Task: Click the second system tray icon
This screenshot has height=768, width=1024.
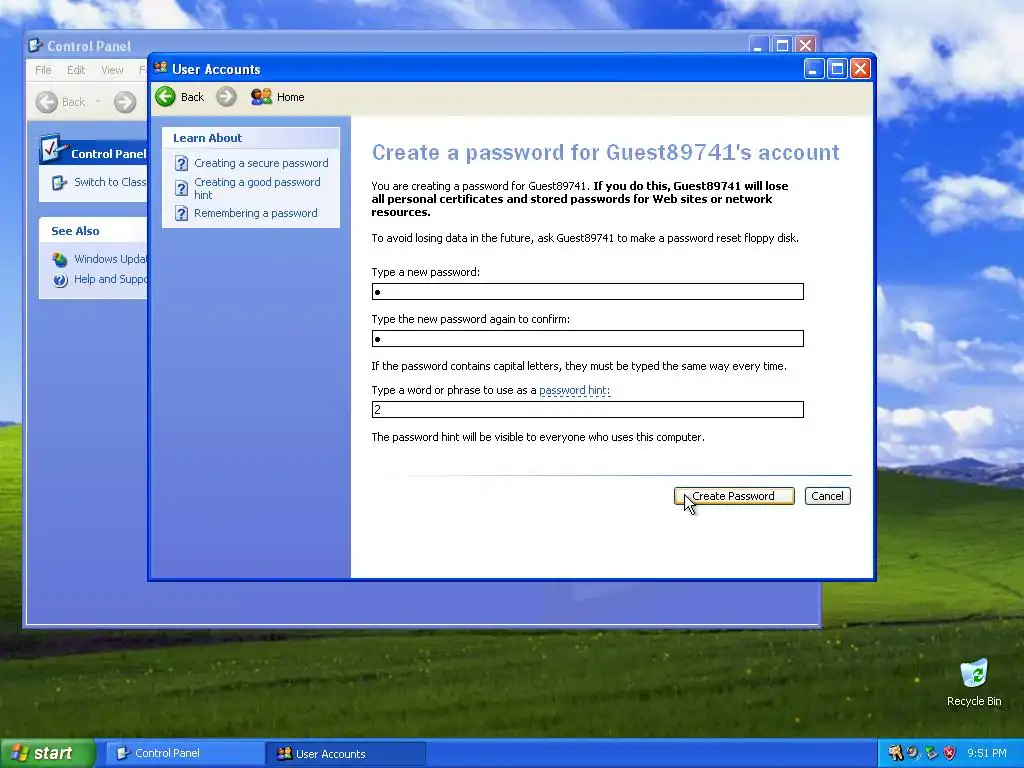Action: 914,753
